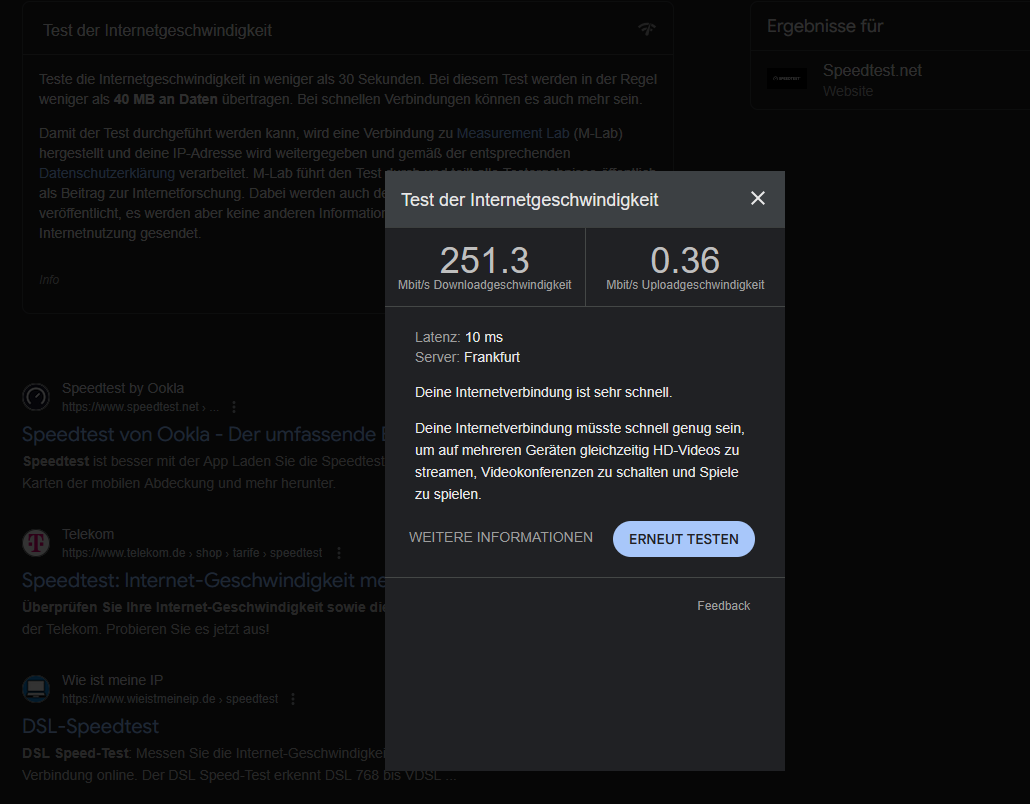Click the Info label in speed test card
Image resolution: width=1030 pixels, height=804 pixels.
tap(49, 280)
